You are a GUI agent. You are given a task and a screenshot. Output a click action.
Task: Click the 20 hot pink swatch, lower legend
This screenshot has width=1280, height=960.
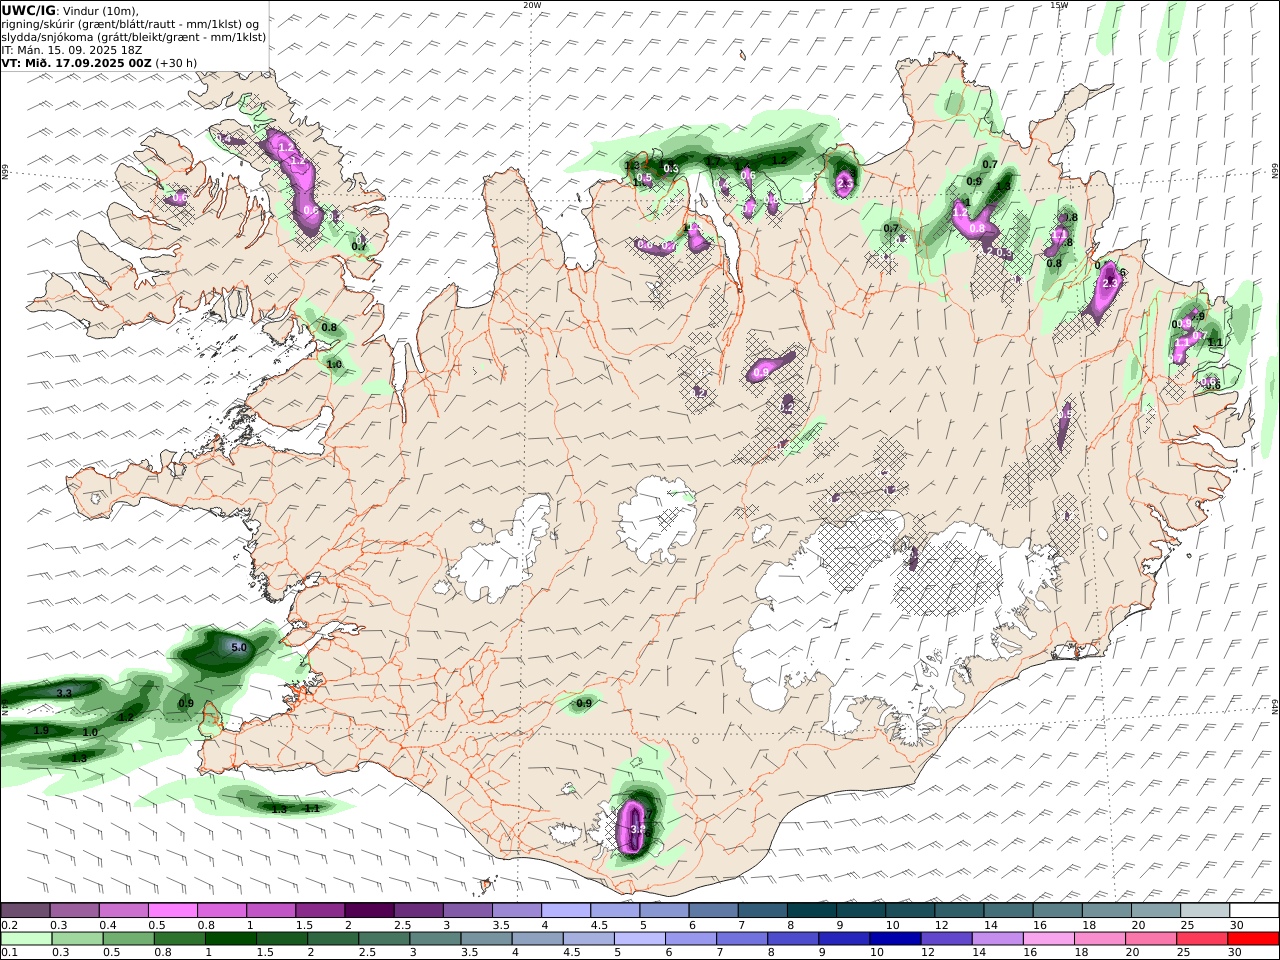pos(1151,938)
